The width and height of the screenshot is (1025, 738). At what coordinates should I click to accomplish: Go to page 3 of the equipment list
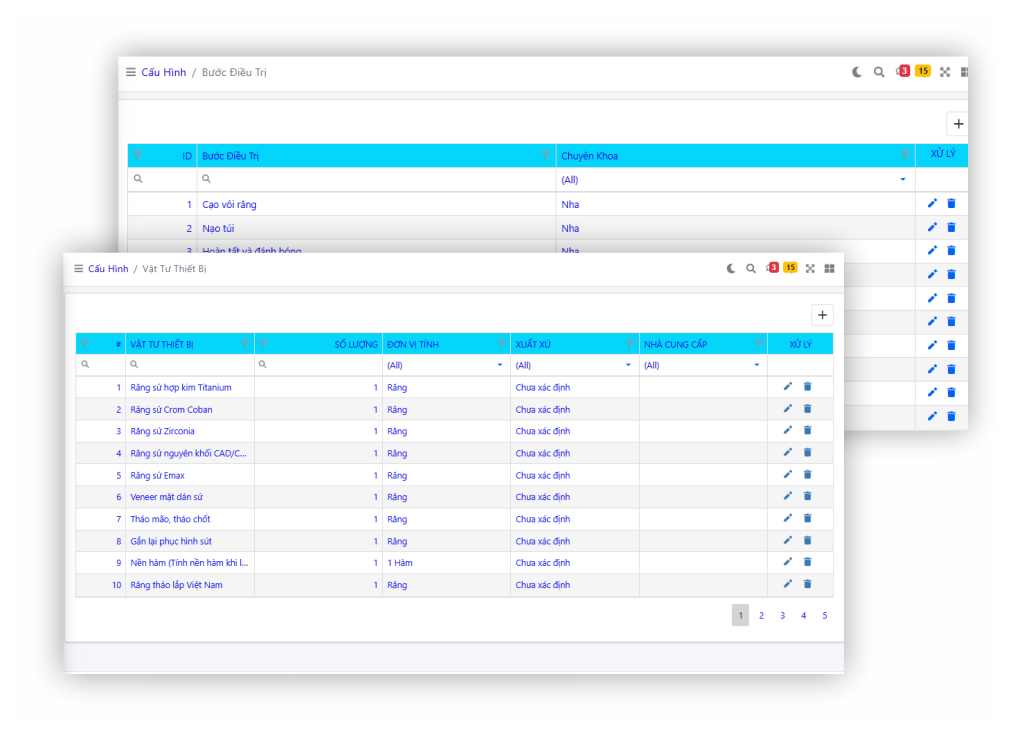(x=782, y=616)
